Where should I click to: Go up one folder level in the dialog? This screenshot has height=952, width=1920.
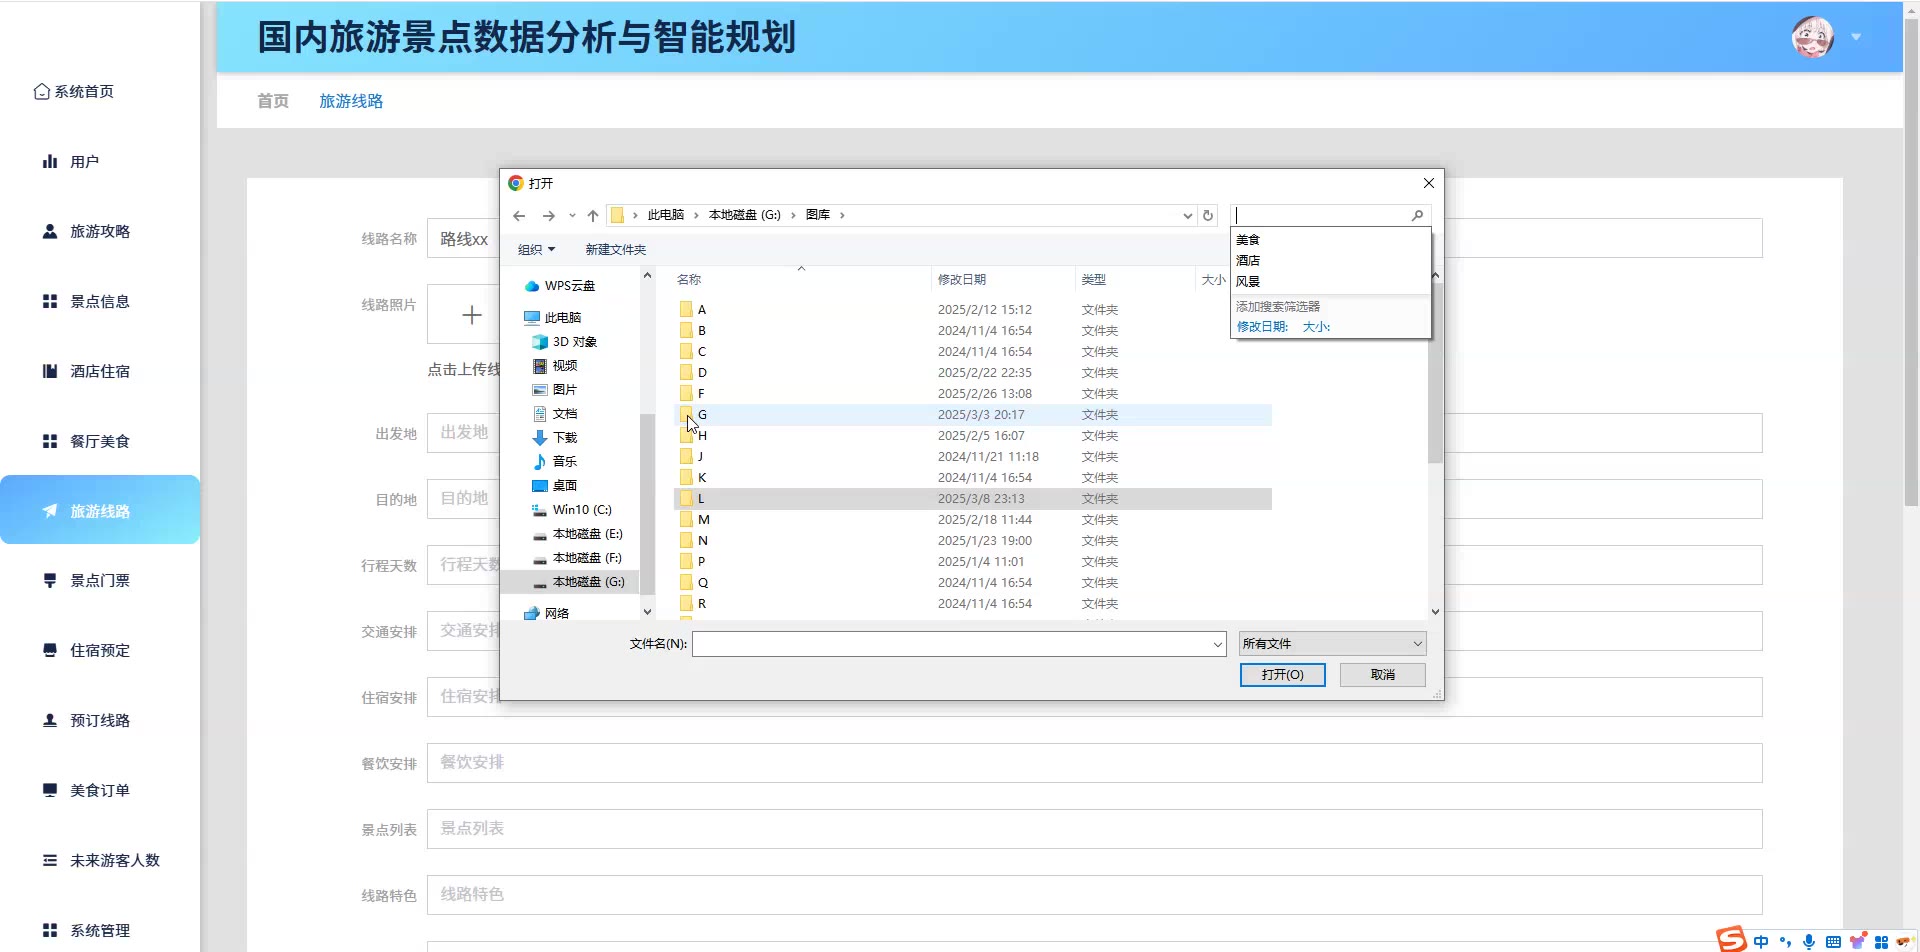593,216
